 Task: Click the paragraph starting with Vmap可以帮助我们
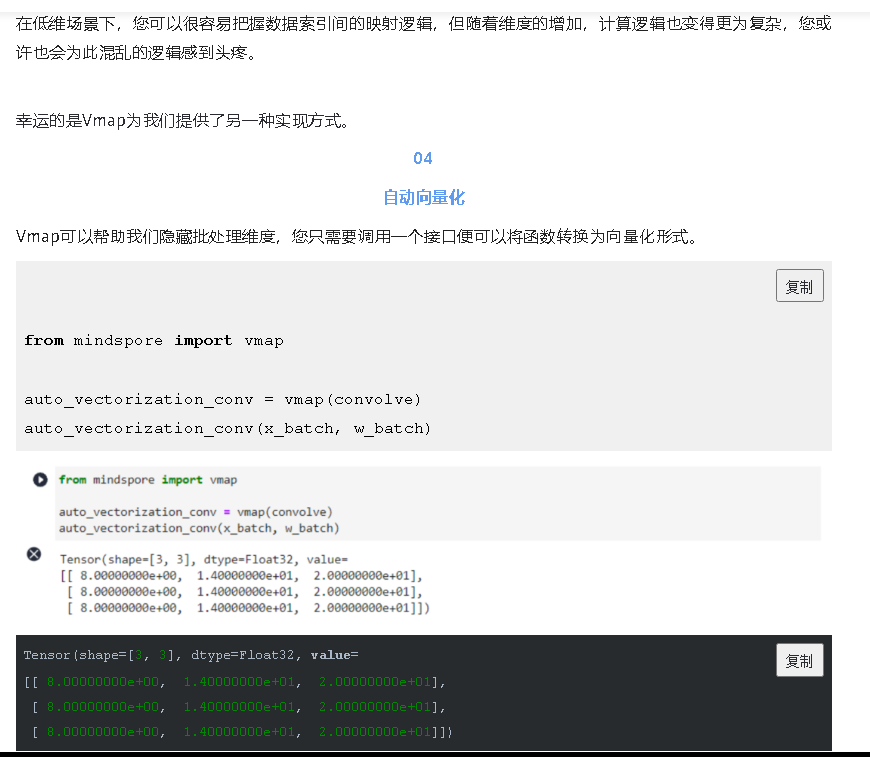(356, 237)
